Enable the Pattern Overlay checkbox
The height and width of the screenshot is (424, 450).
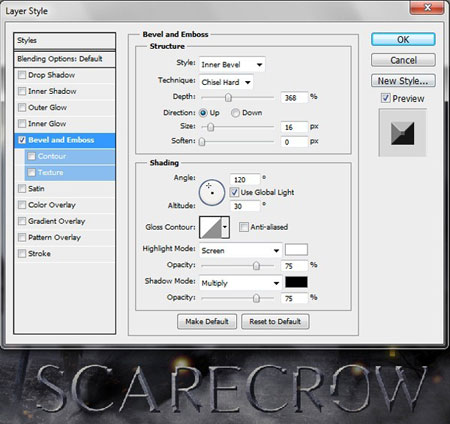[x=22, y=237]
